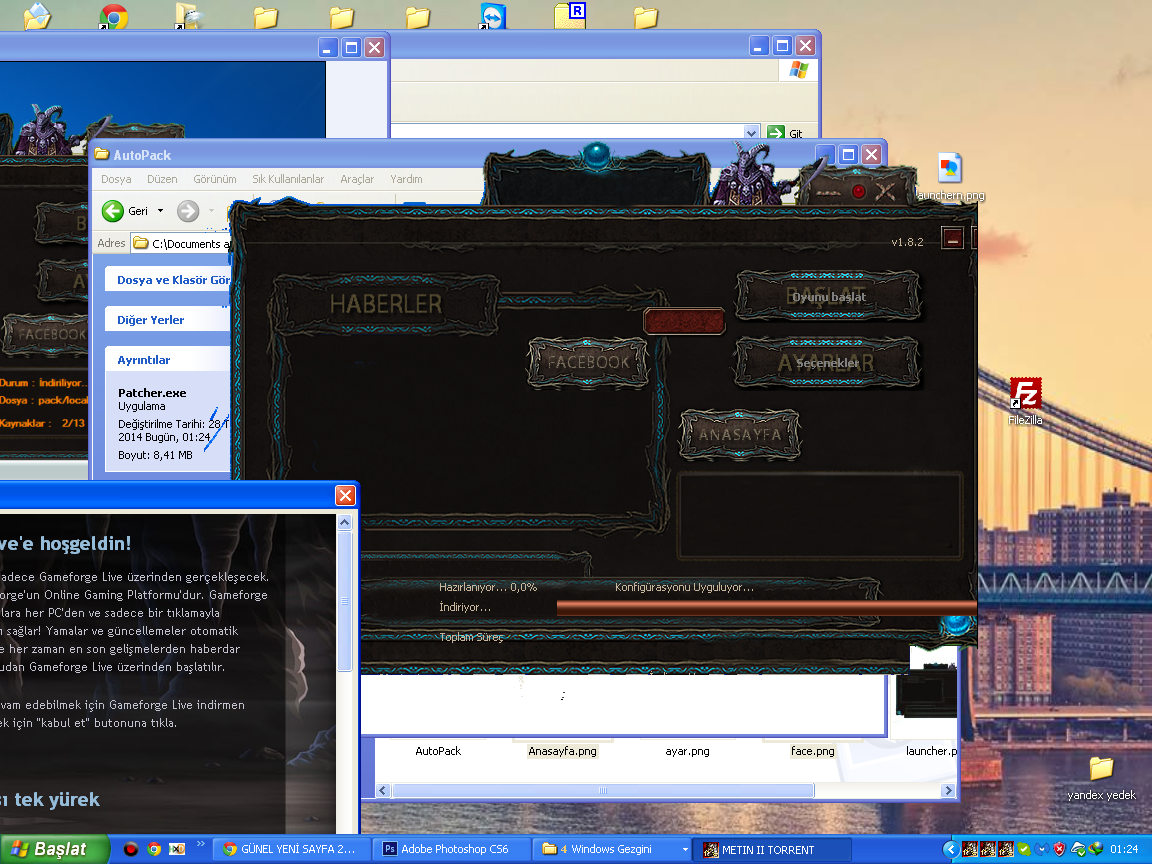The height and width of the screenshot is (864, 1152).
Task: Switch to METIN II TORRENT taskbar button
Action: pos(773,849)
